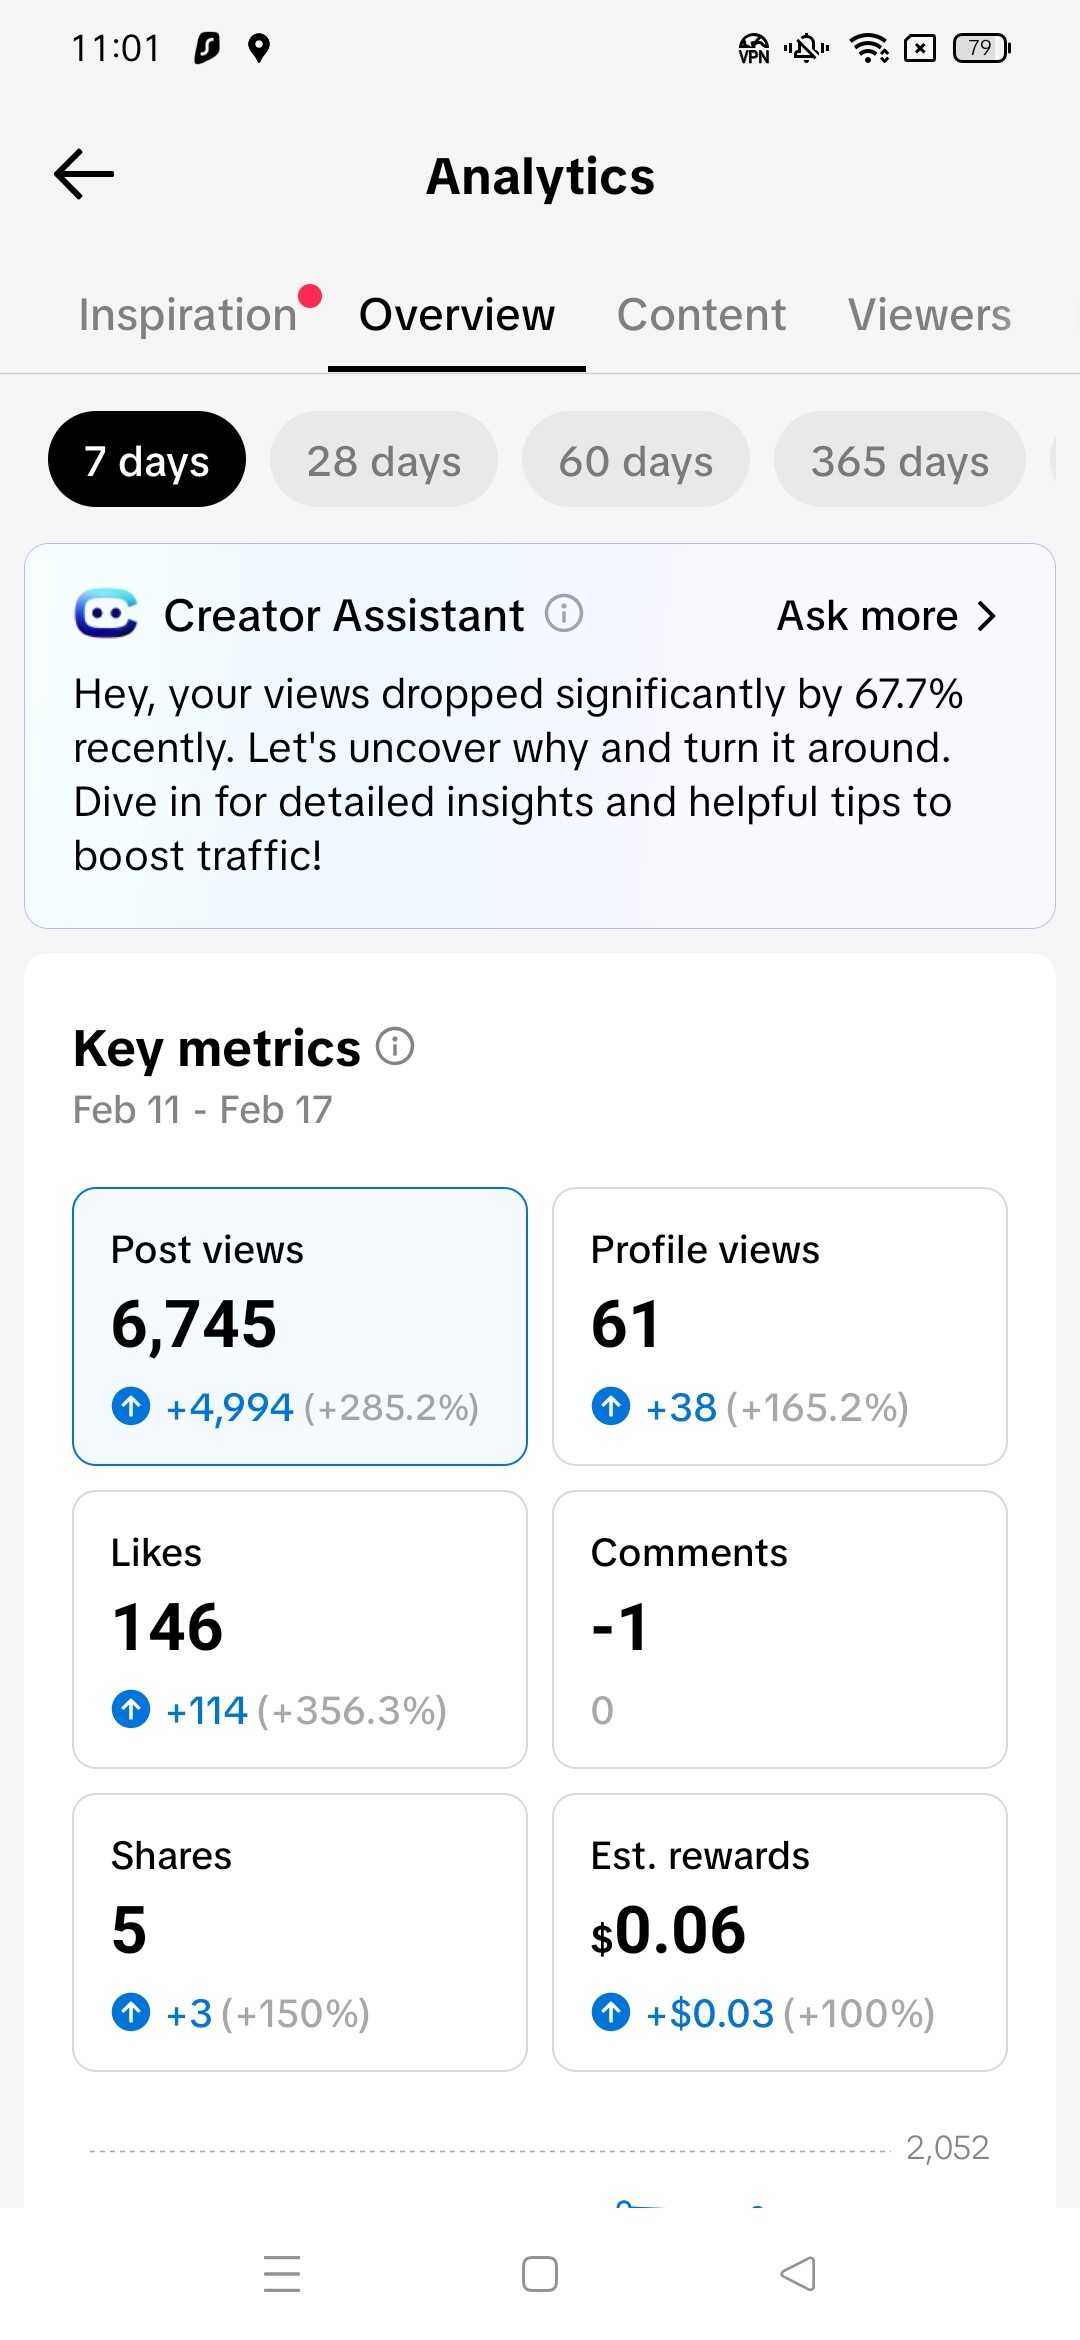Select the Post views metric card
1080x2340 pixels.
(300, 1326)
